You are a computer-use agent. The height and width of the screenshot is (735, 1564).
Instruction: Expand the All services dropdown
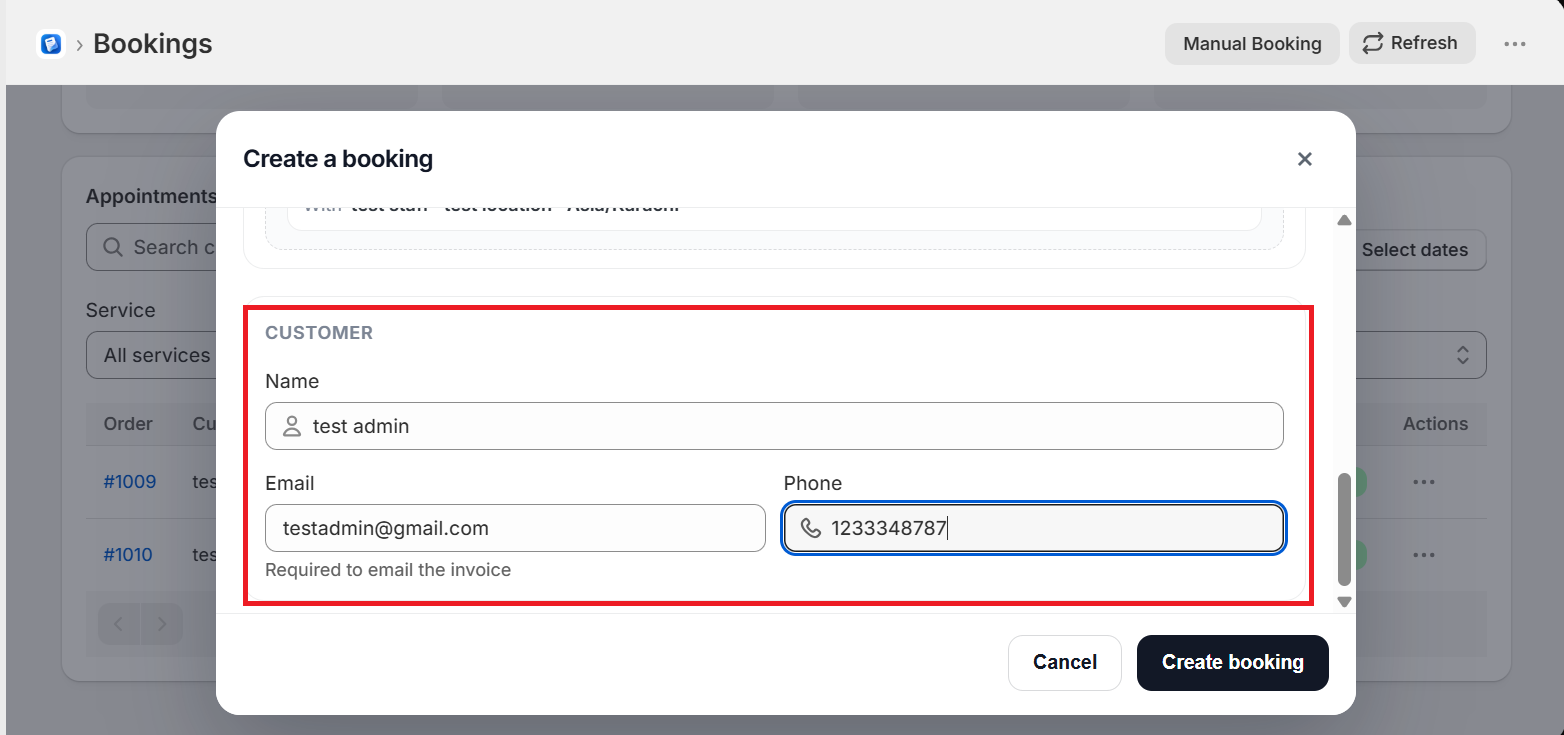pos(150,355)
